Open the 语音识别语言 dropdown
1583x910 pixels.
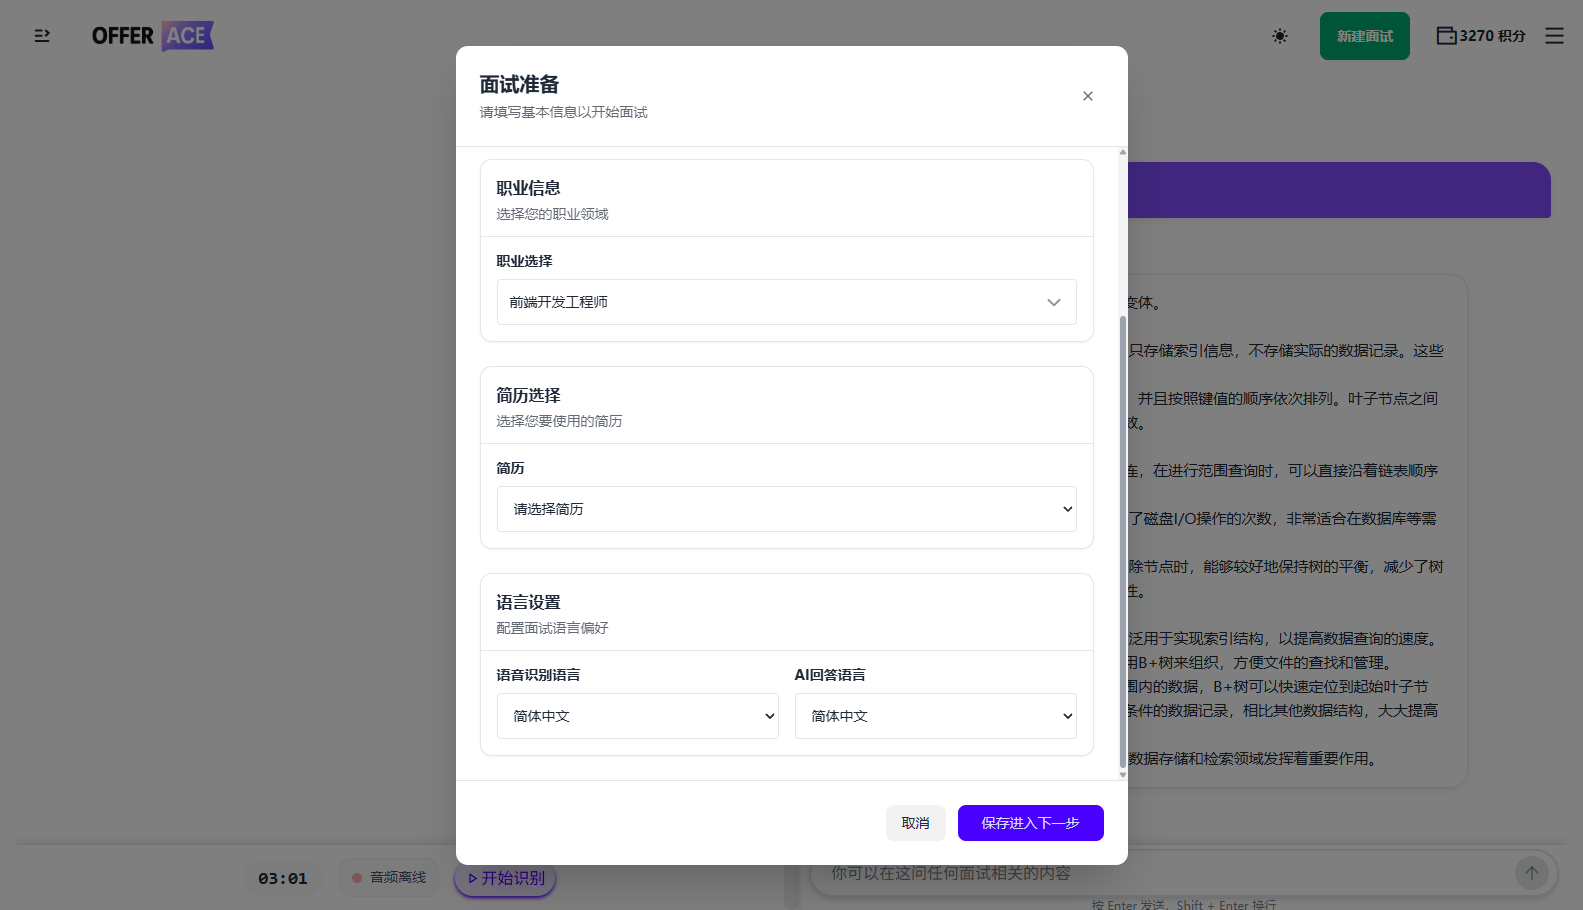638,716
